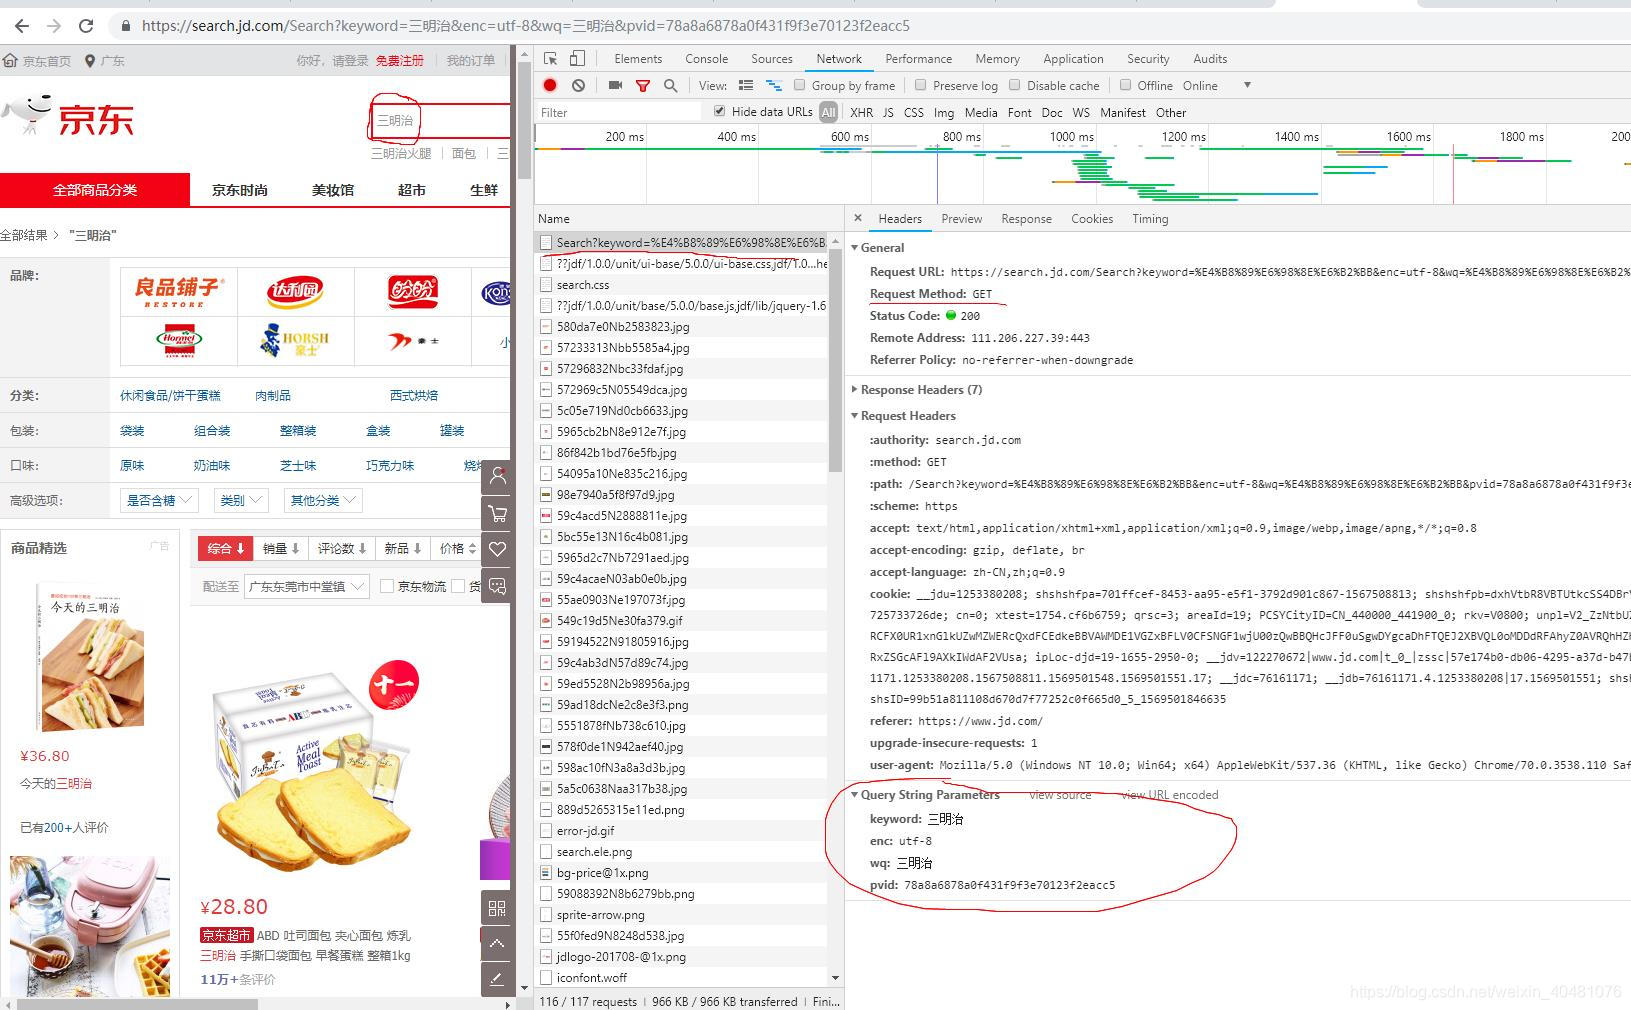Stop recording network log red button
The image size is (1631, 1010).
click(x=550, y=85)
